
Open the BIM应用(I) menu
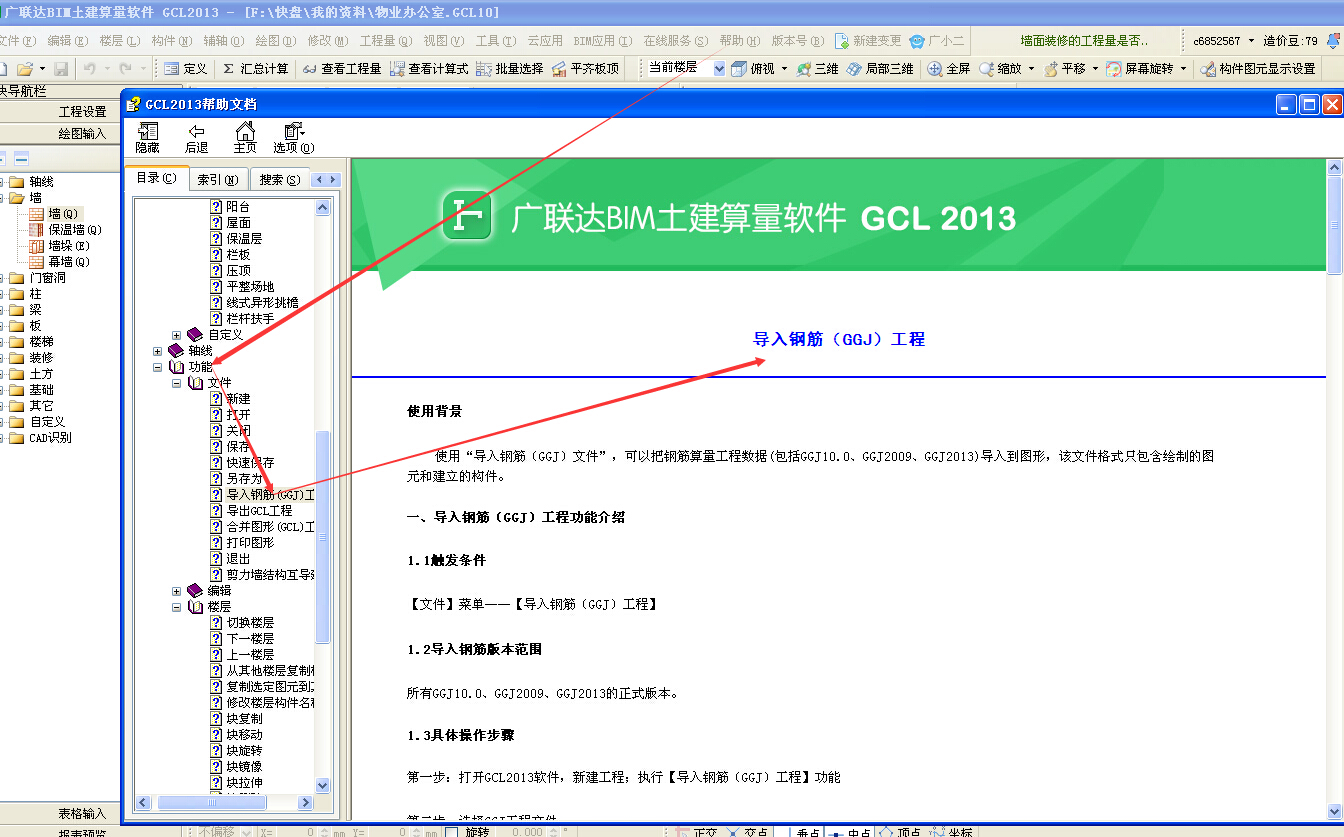click(603, 41)
